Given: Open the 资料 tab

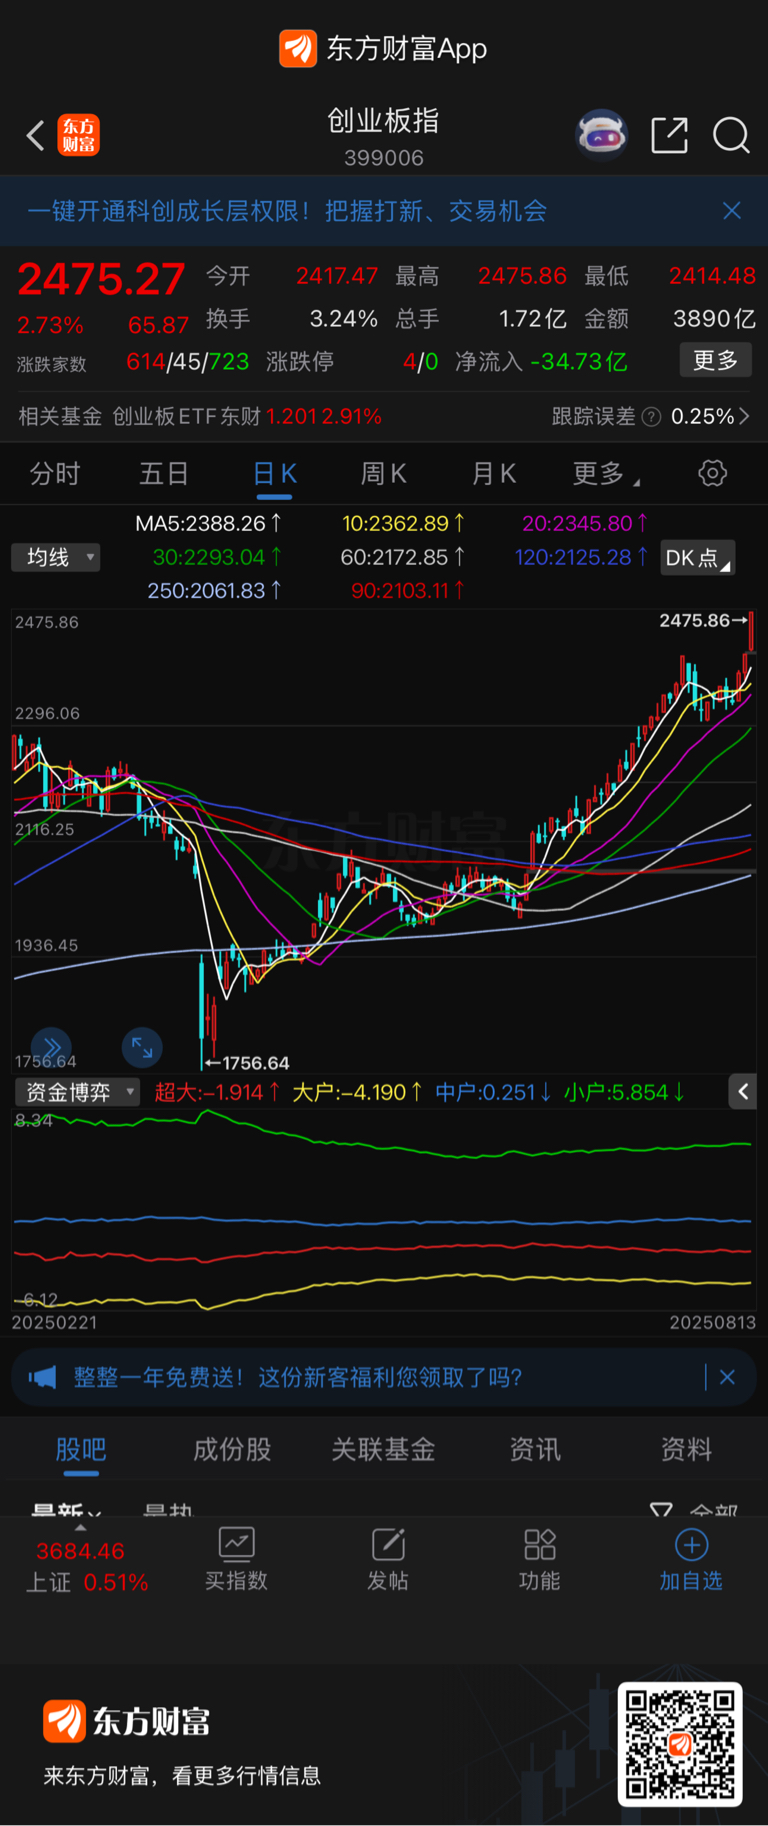Looking at the screenshot, I should pyautogui.click(x=686, y=1449).
